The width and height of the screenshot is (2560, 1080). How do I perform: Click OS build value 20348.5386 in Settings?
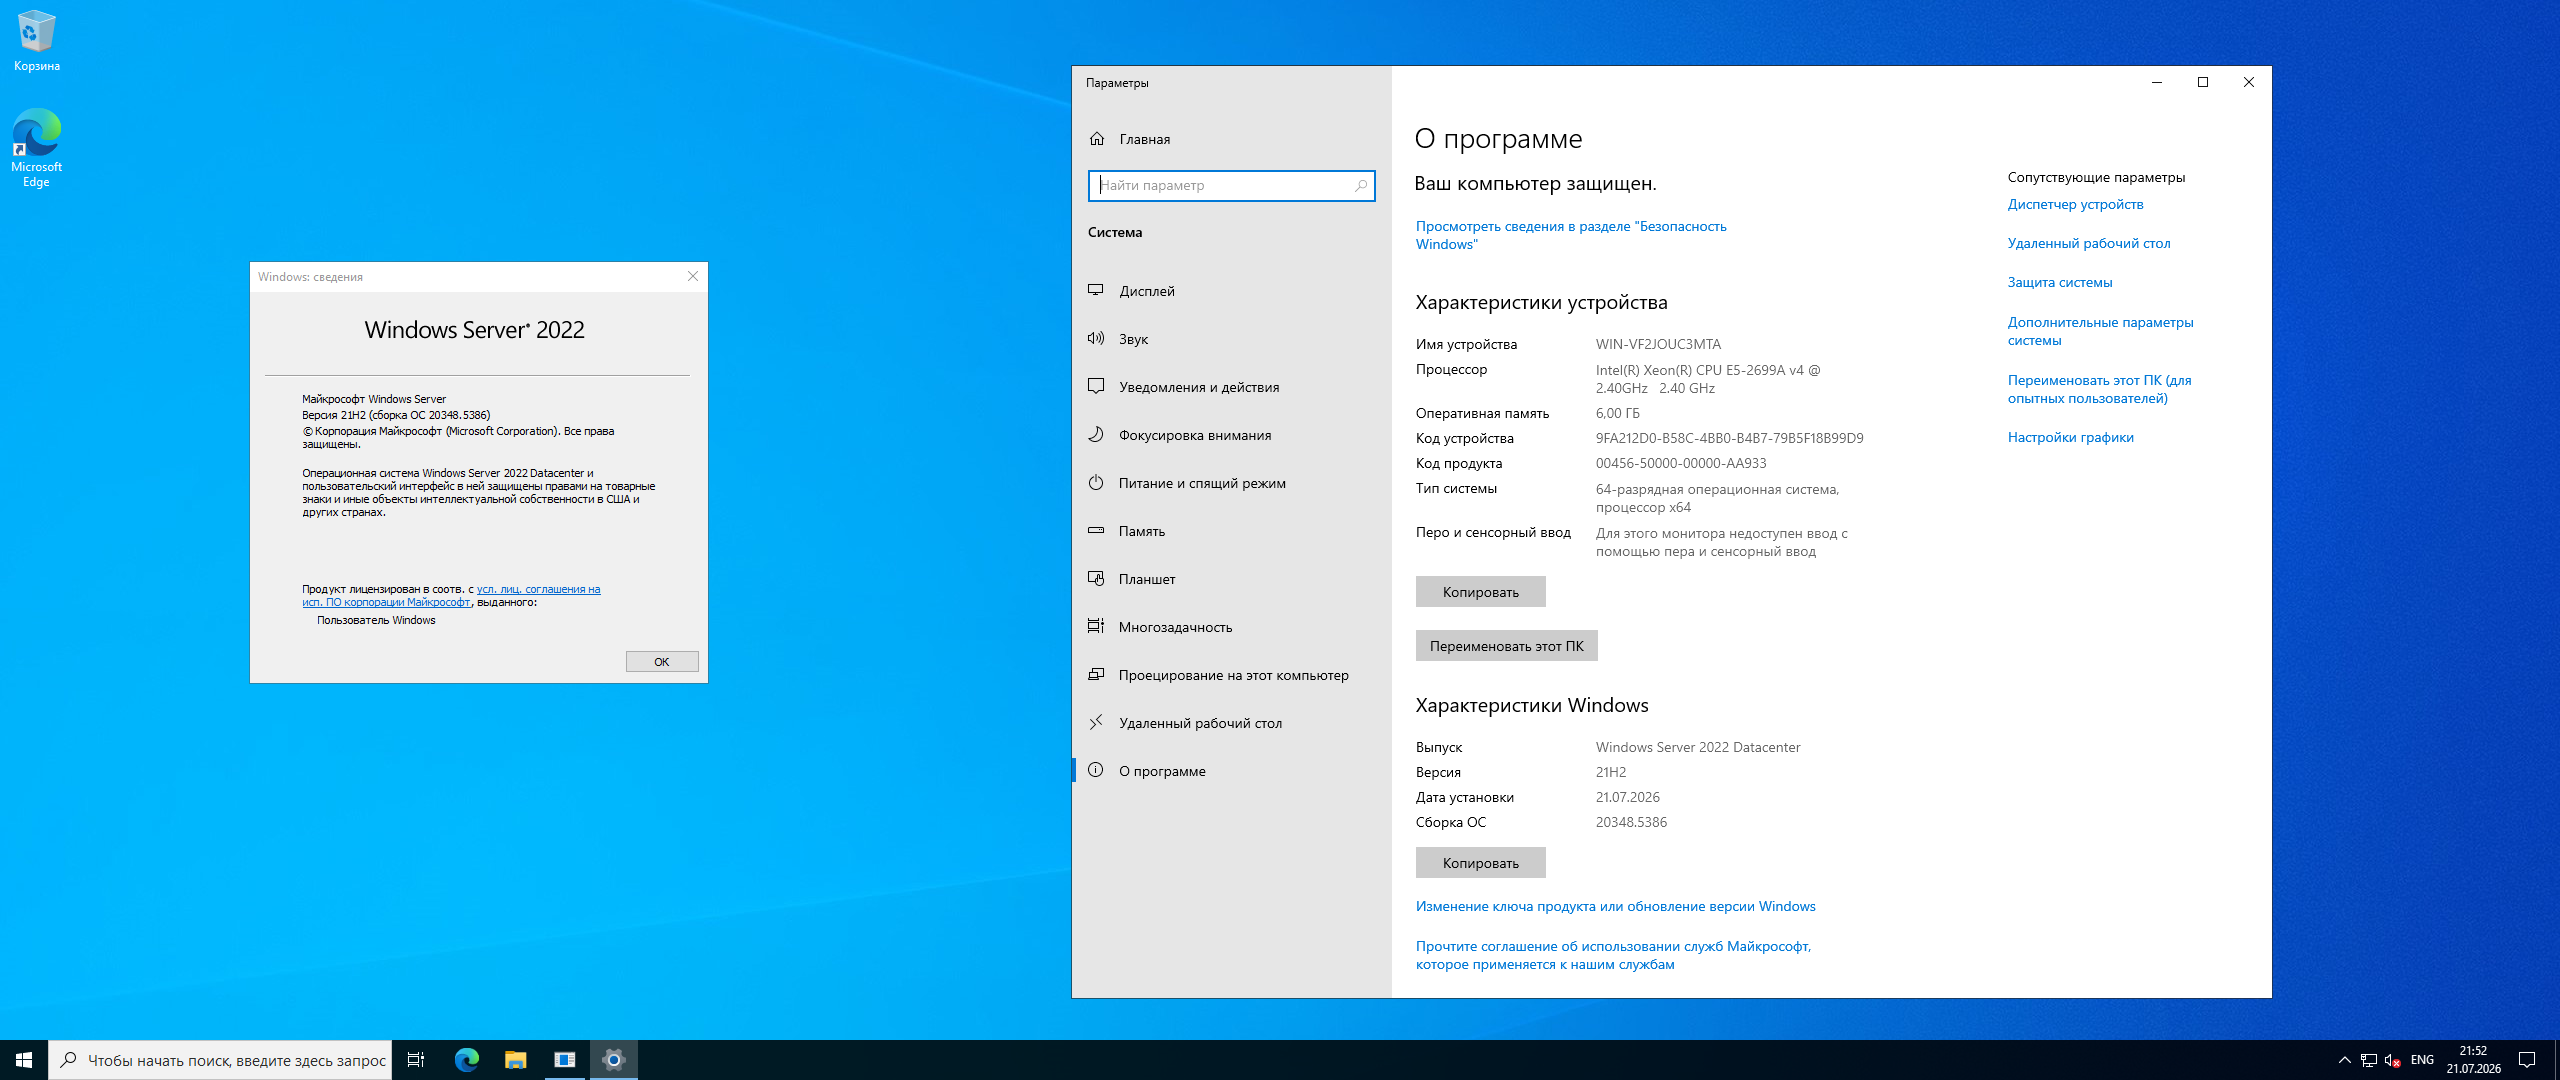[x=1631, y=822]
